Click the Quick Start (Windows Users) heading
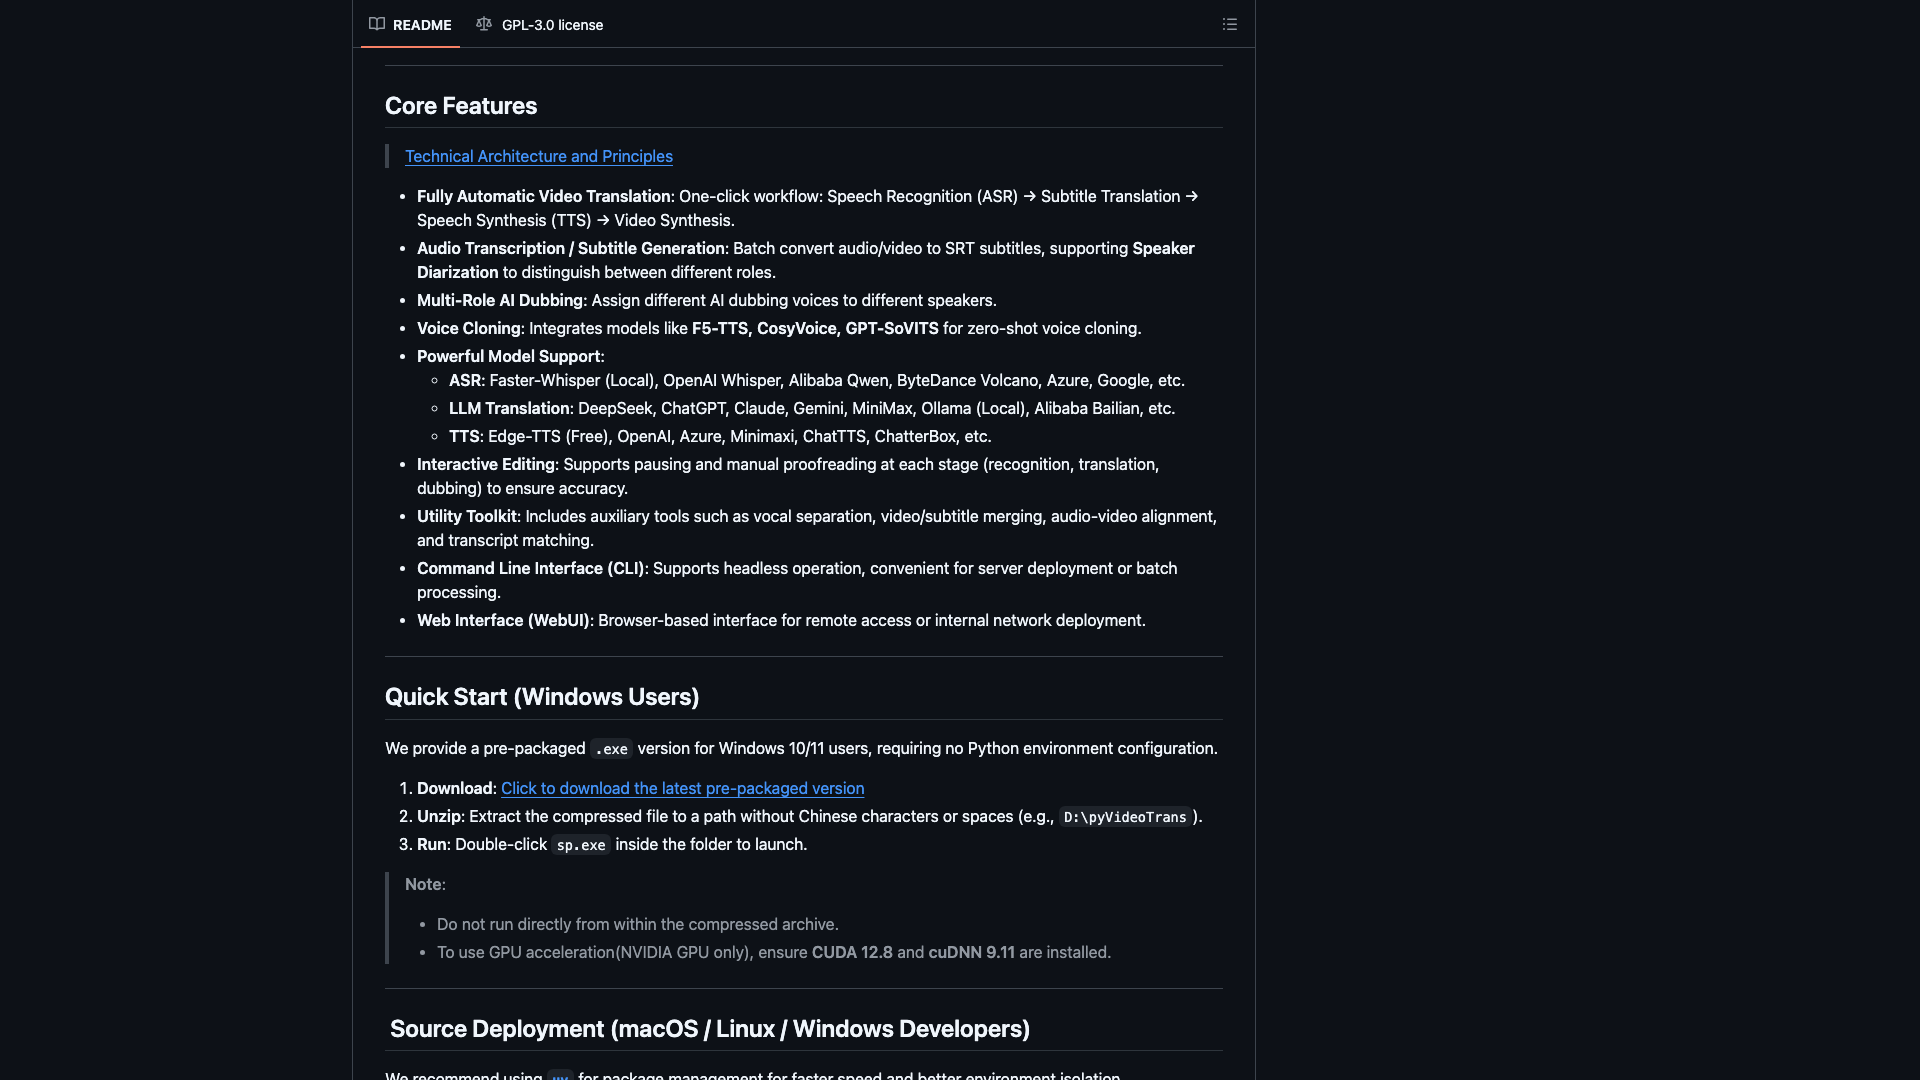The height and width of the screenshot is (1080, 1920). [542, 697]
